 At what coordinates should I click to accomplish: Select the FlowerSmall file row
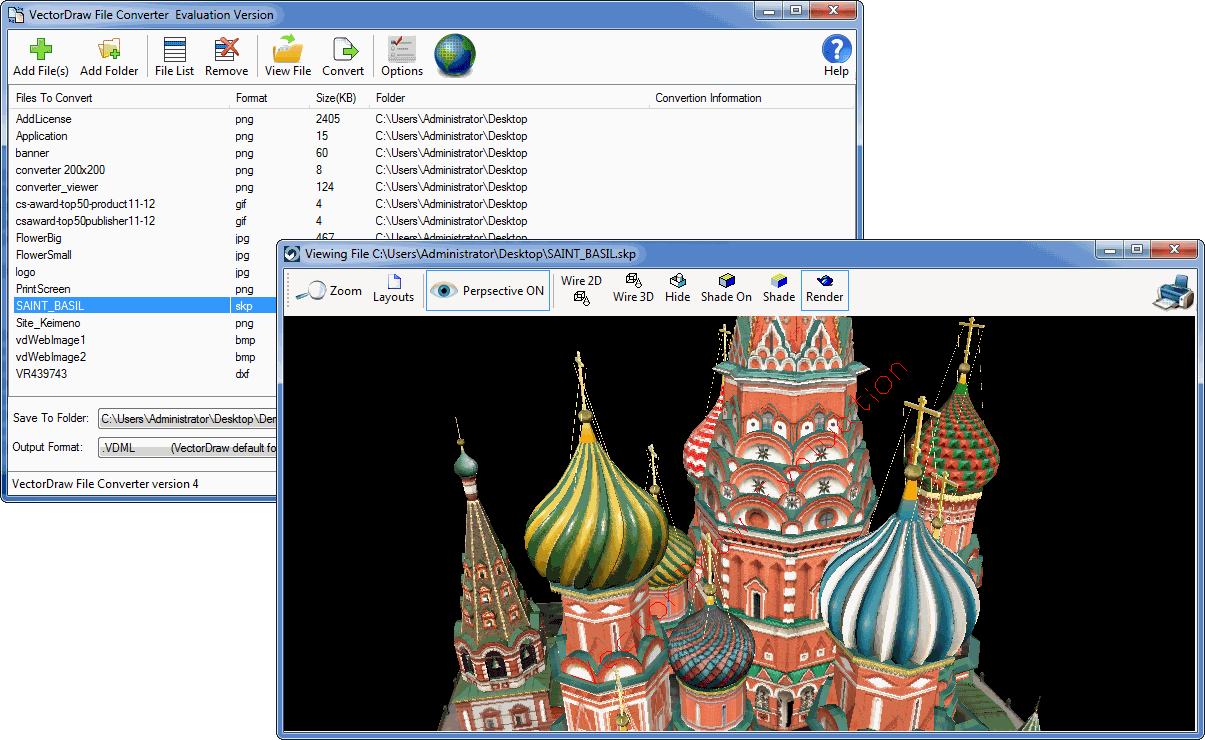pos(145,255)
